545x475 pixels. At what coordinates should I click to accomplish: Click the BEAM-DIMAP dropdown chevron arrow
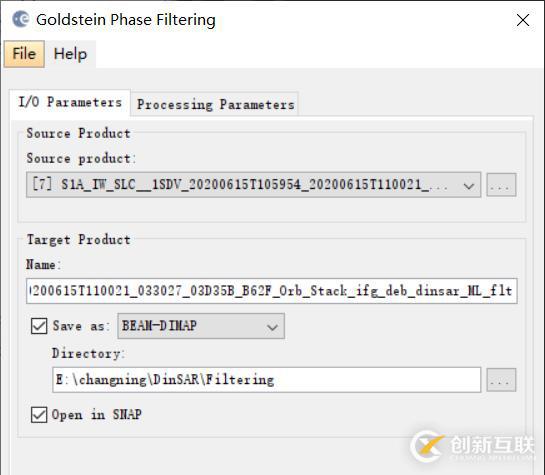point(272,327)
